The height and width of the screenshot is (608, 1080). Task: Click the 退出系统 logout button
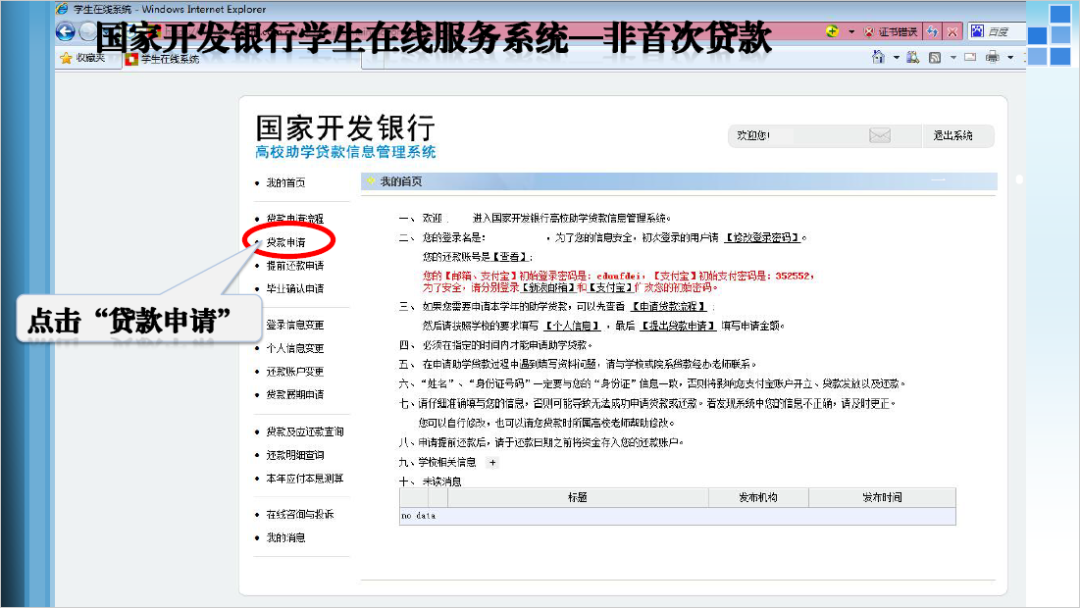point(953,136)
